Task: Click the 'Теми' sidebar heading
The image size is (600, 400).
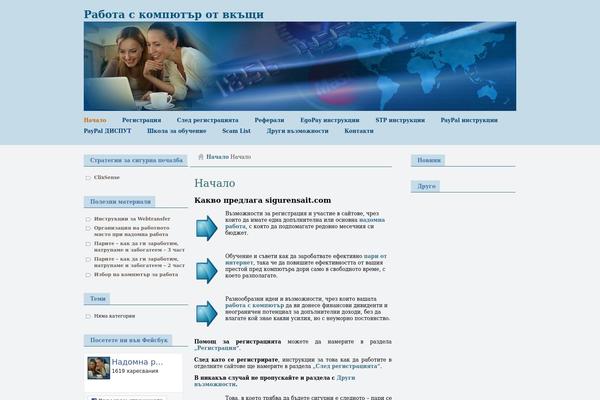Action: point(97,299)
